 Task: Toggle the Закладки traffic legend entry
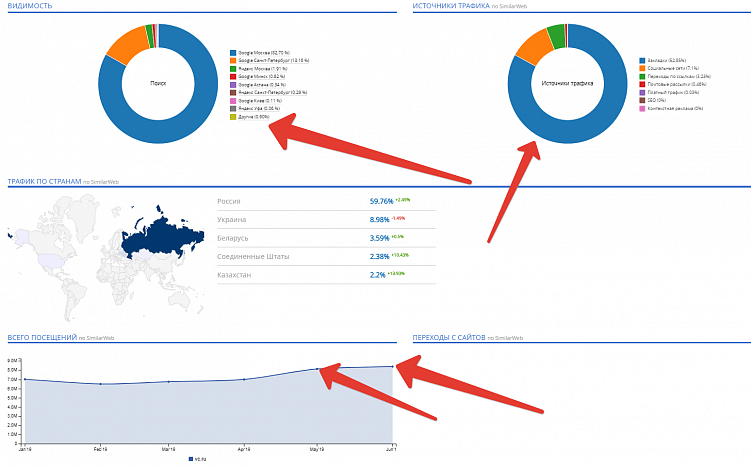(x=663, y=61)
